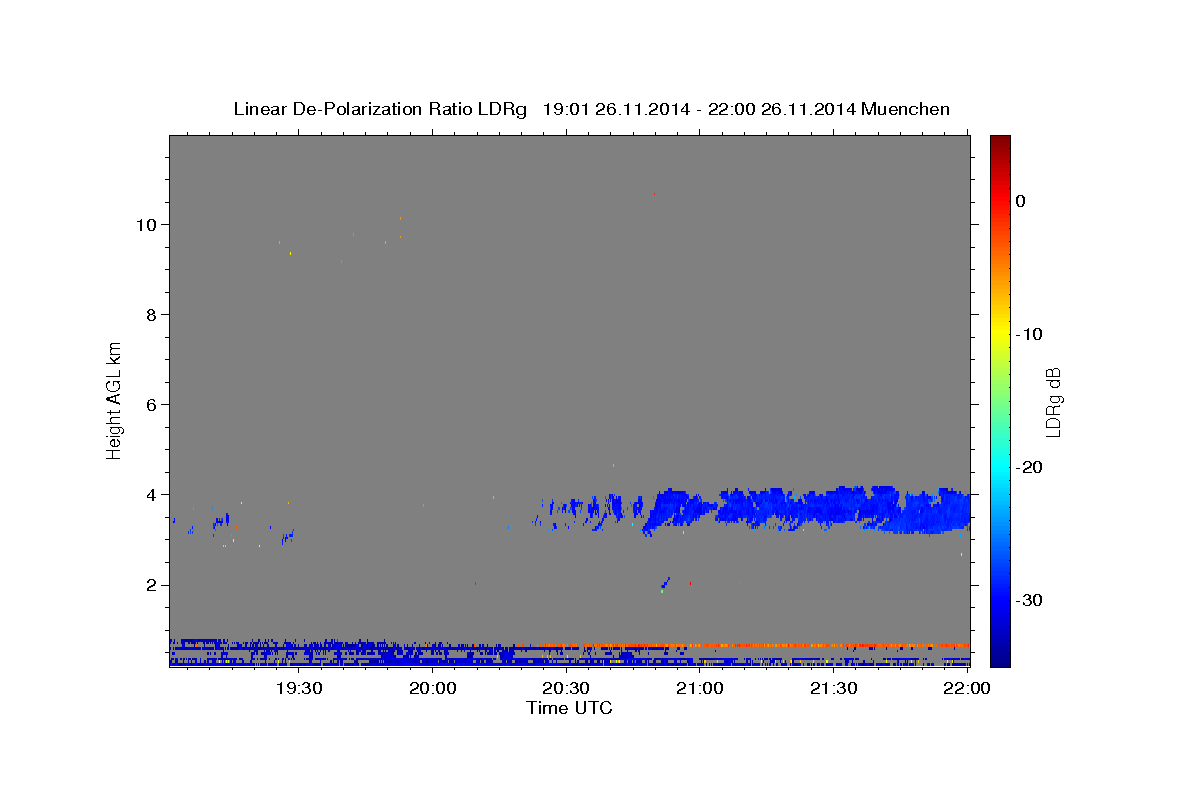Click the 19:30 time tick label
This screenshot has height=800, width=1200.
click(298, 689)
